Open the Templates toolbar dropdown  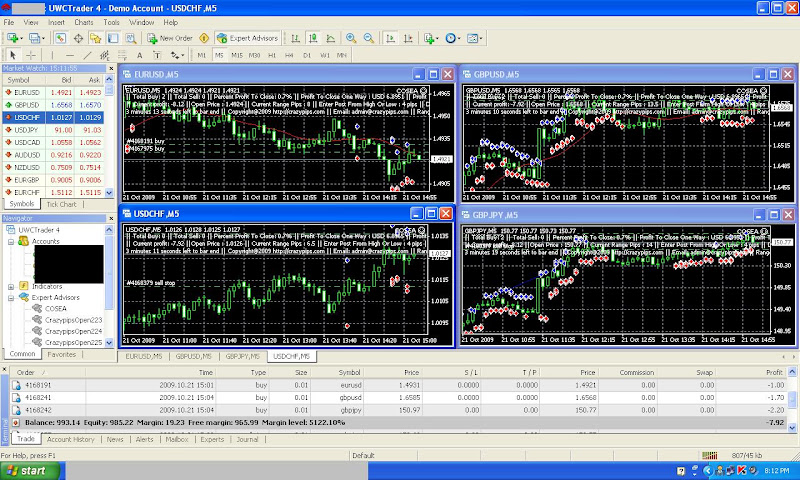[x=474, y=38]
